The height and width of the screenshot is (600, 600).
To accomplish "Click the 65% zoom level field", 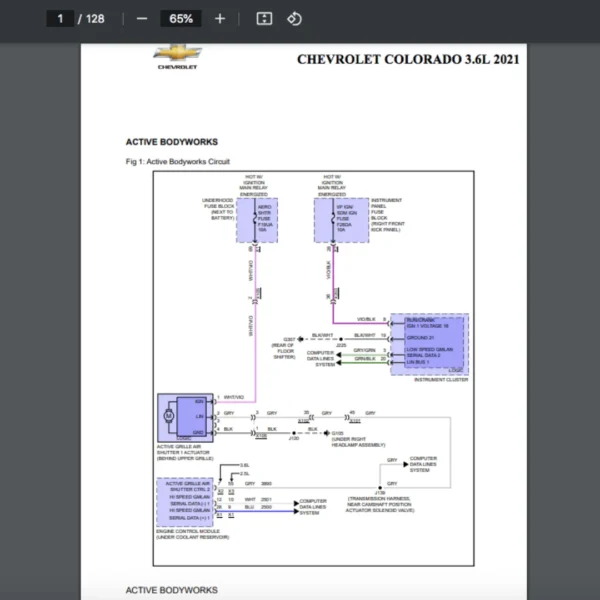I will pos(181,19).
